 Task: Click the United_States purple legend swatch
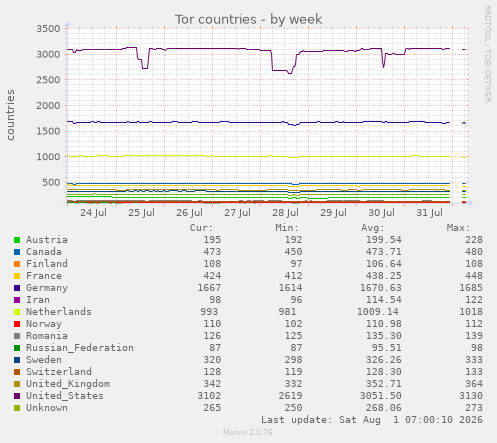point(17,396)
